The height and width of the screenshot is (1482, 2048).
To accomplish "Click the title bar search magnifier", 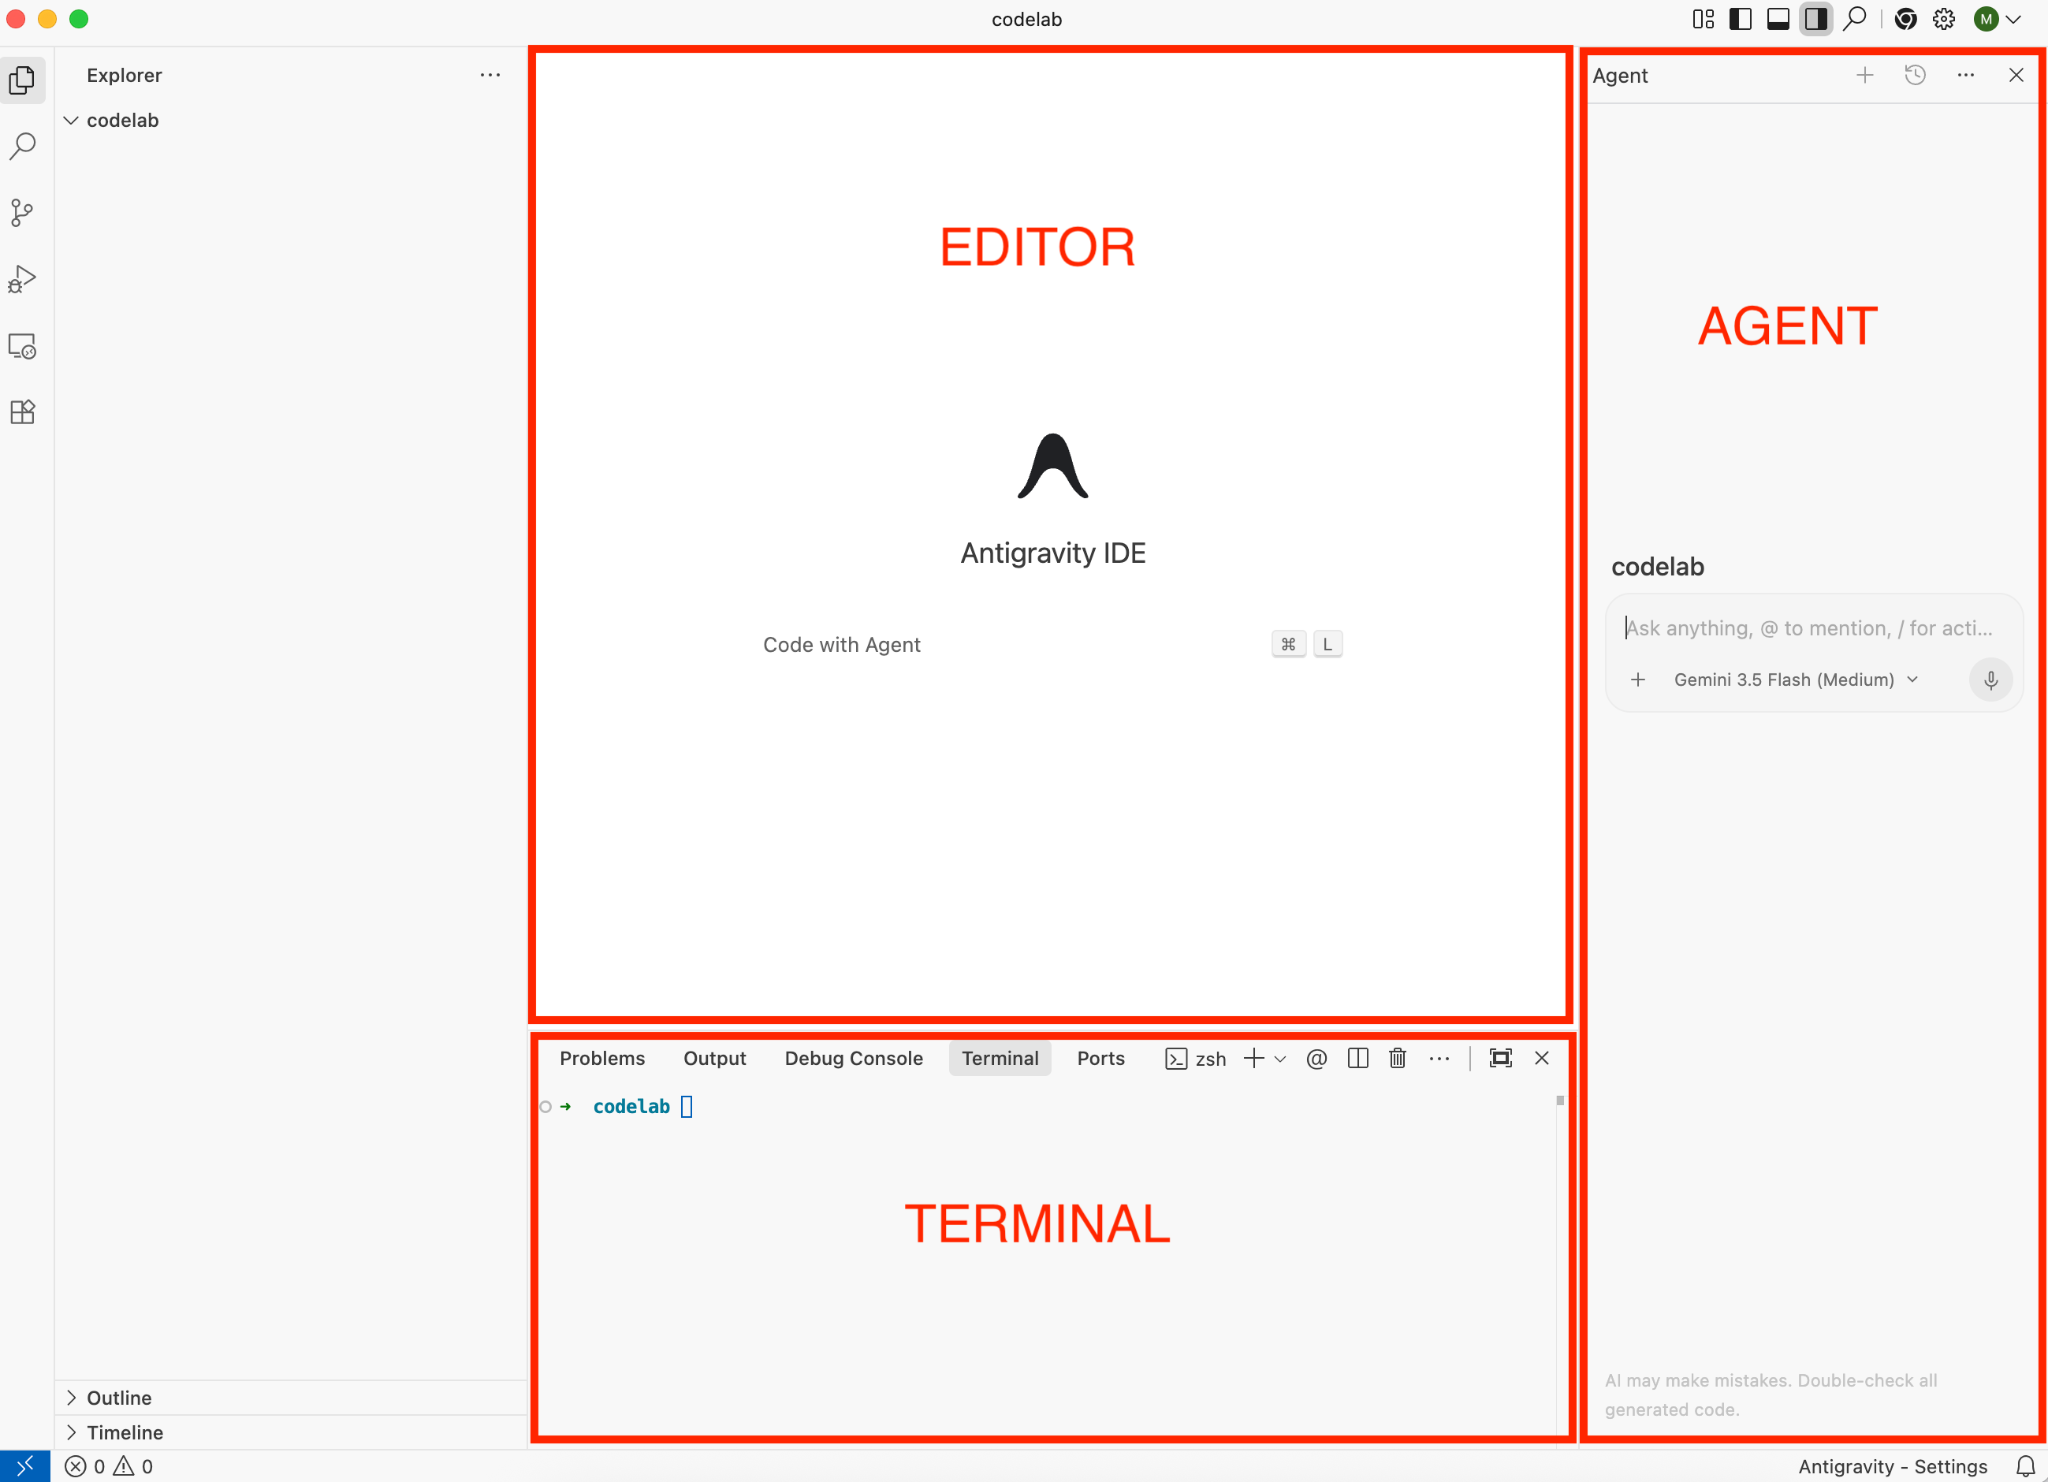I will (1855, 19).
